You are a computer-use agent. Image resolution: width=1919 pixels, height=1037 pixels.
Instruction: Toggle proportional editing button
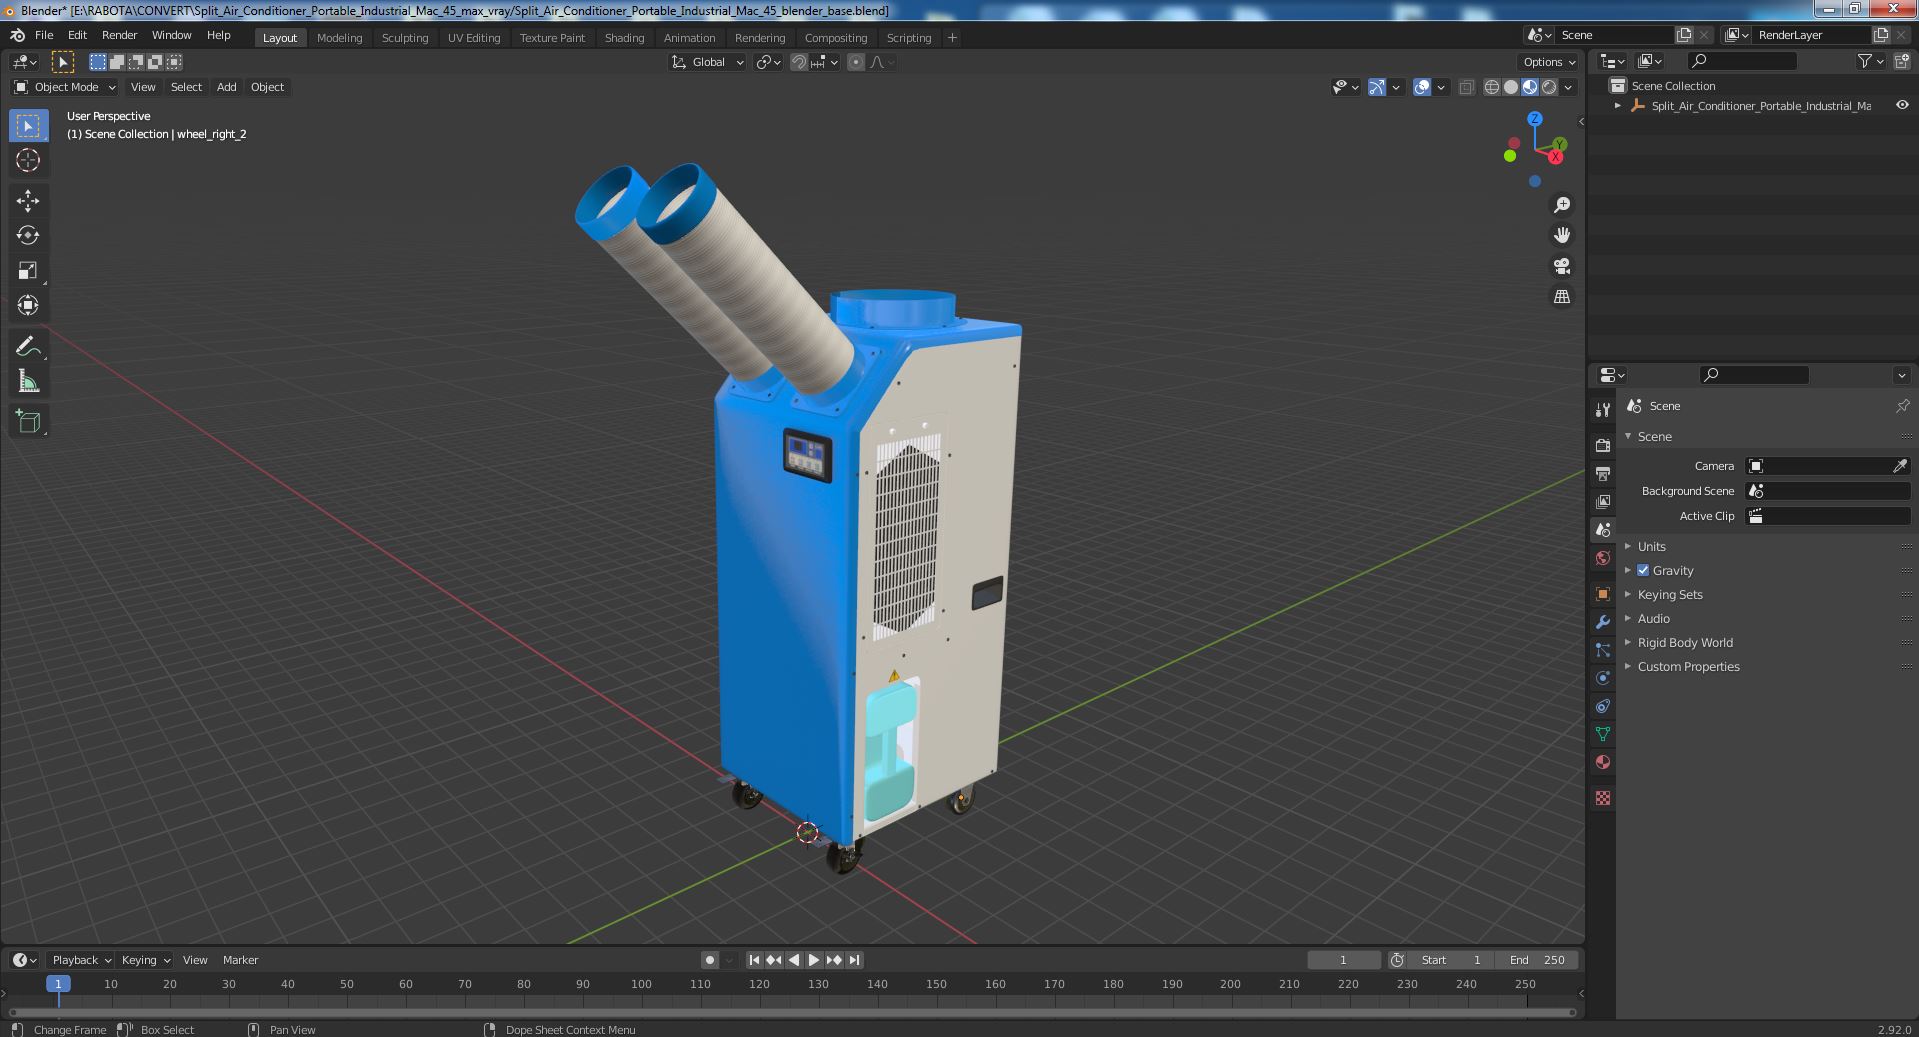[x=856, y=62]
